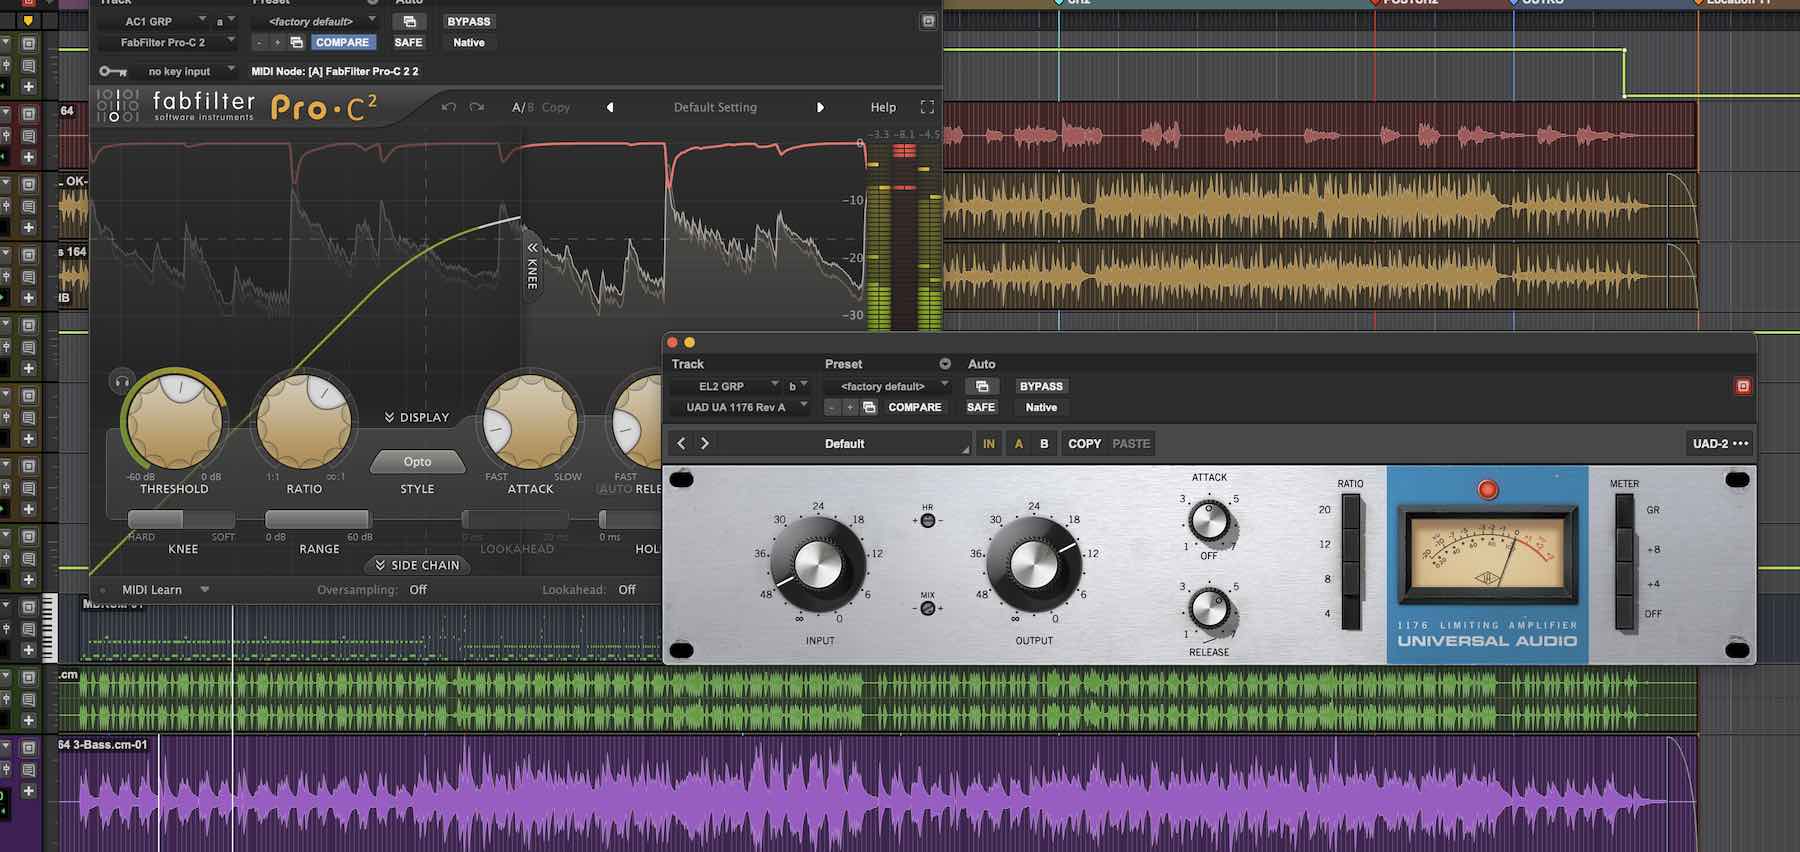Toggle SAFE in the Pro-C 2 window
This screenshot has height=852, width=1800.
408,42
